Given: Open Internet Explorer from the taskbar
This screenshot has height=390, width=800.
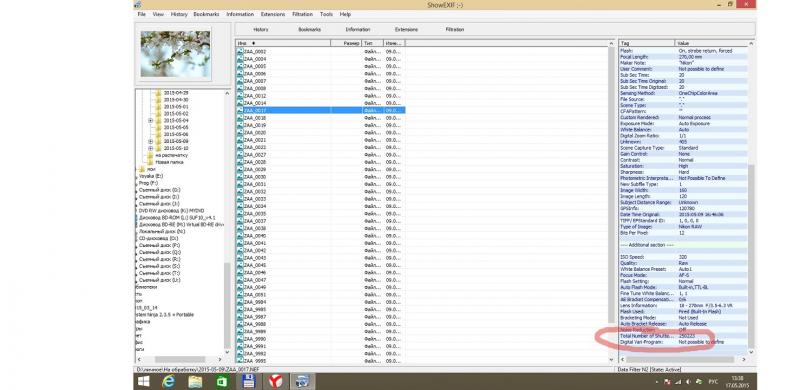Looking at the screenshot, I should (169, 381).
